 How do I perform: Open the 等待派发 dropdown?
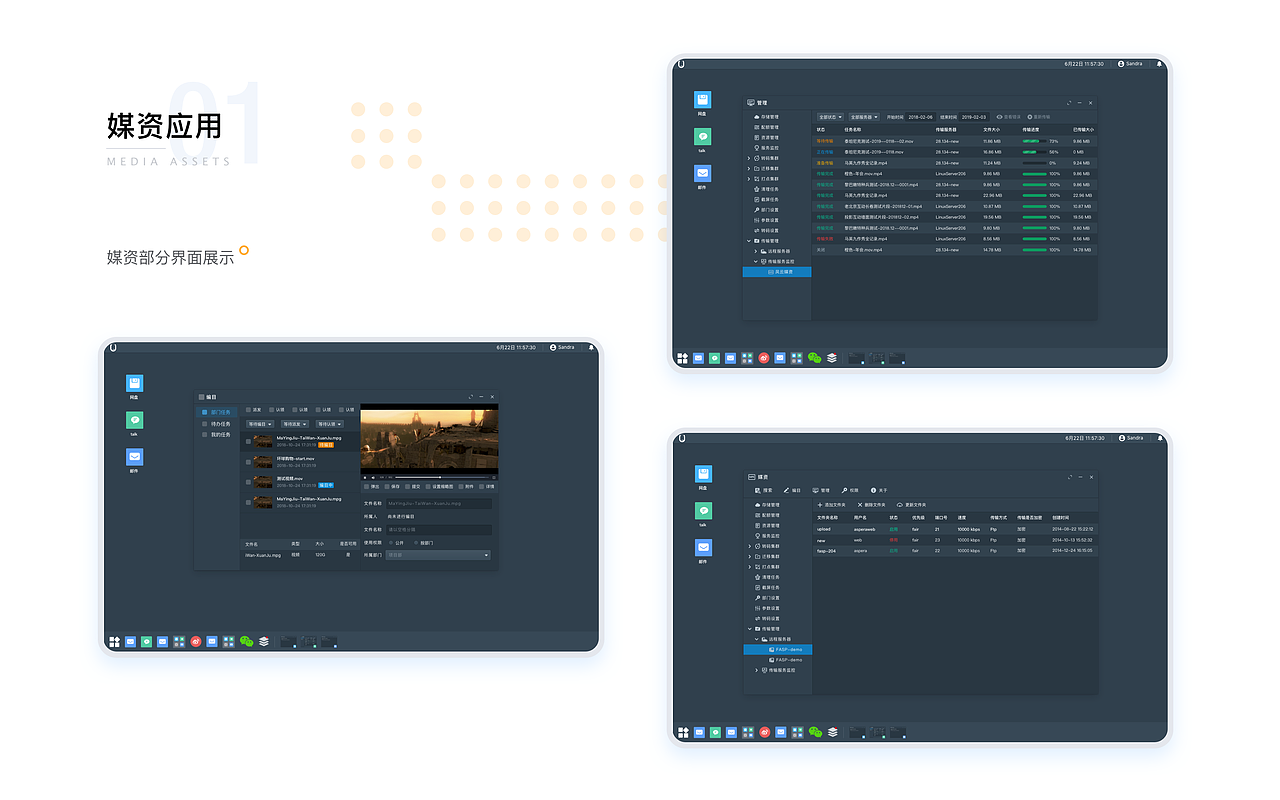pyautogui.click(x=295, y=424)
